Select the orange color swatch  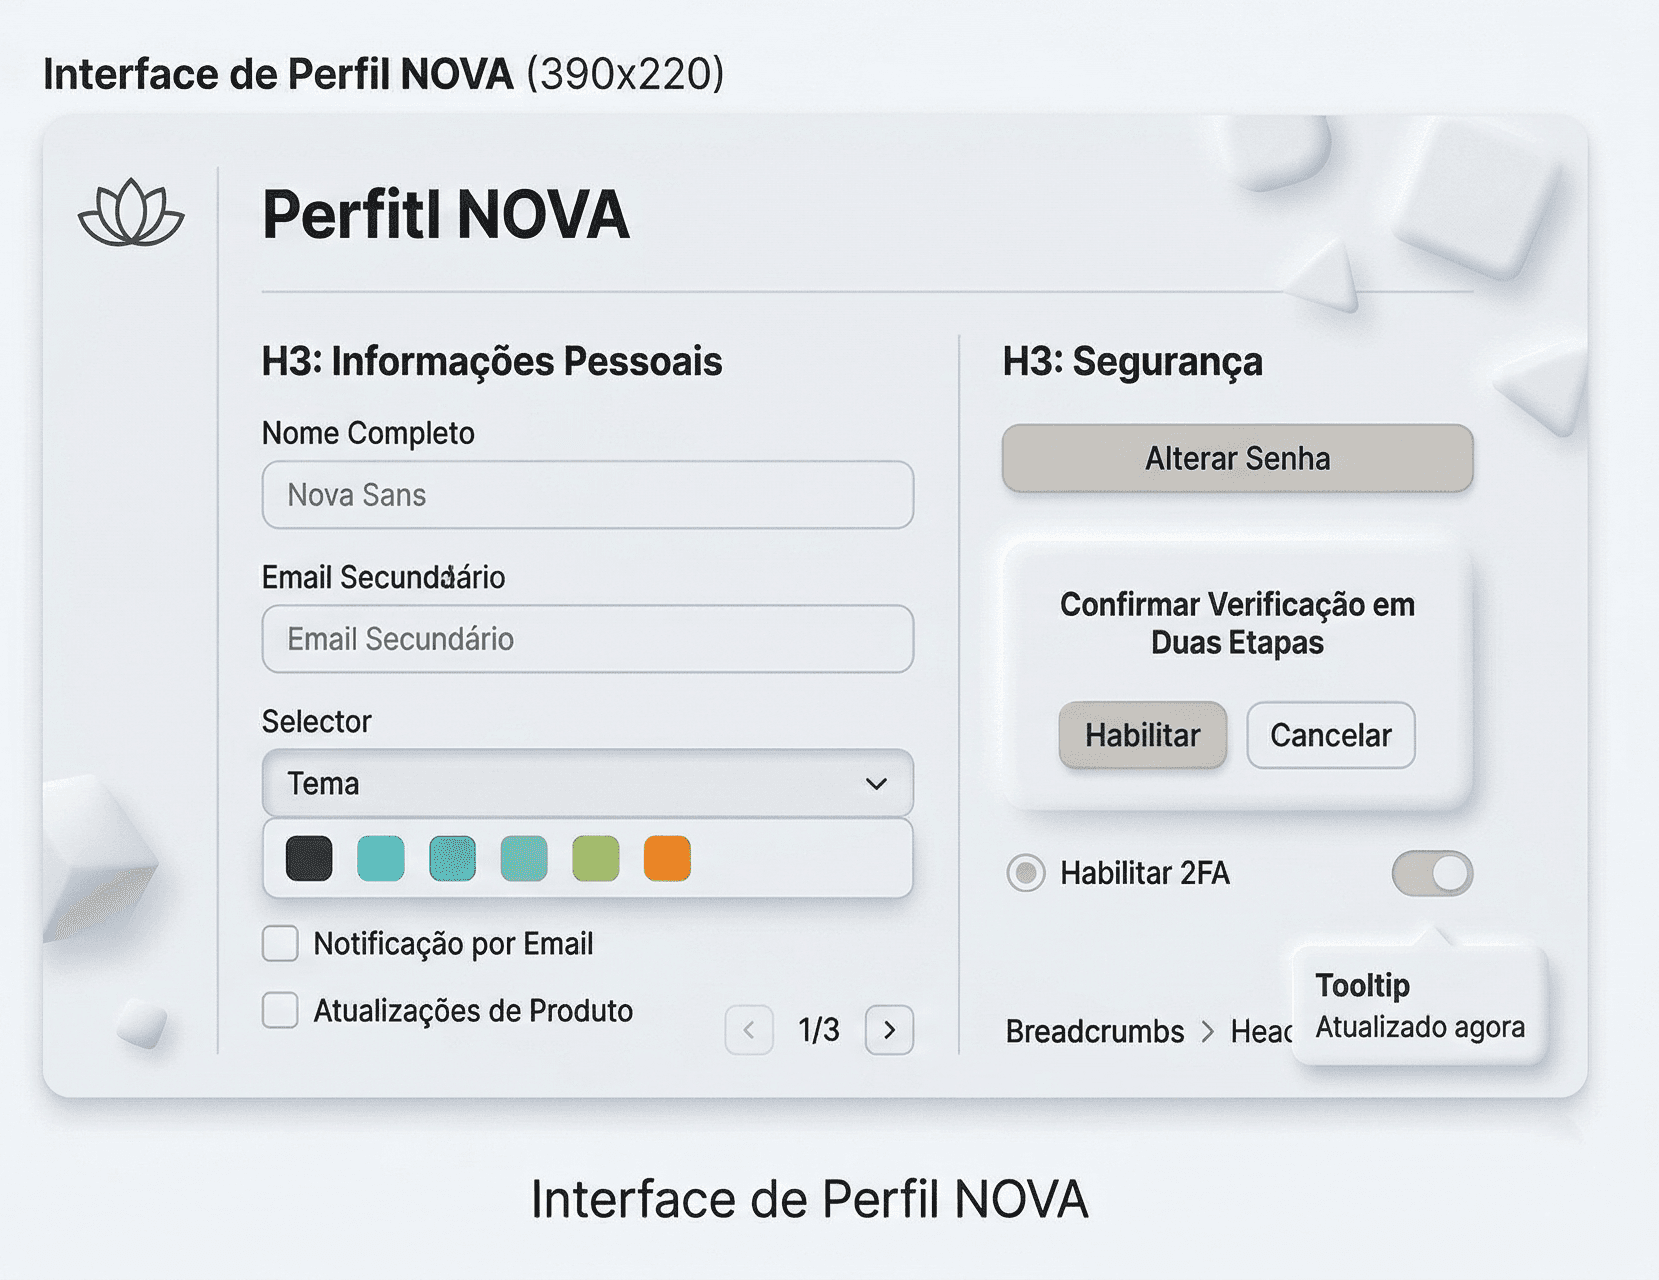[666, 856]
